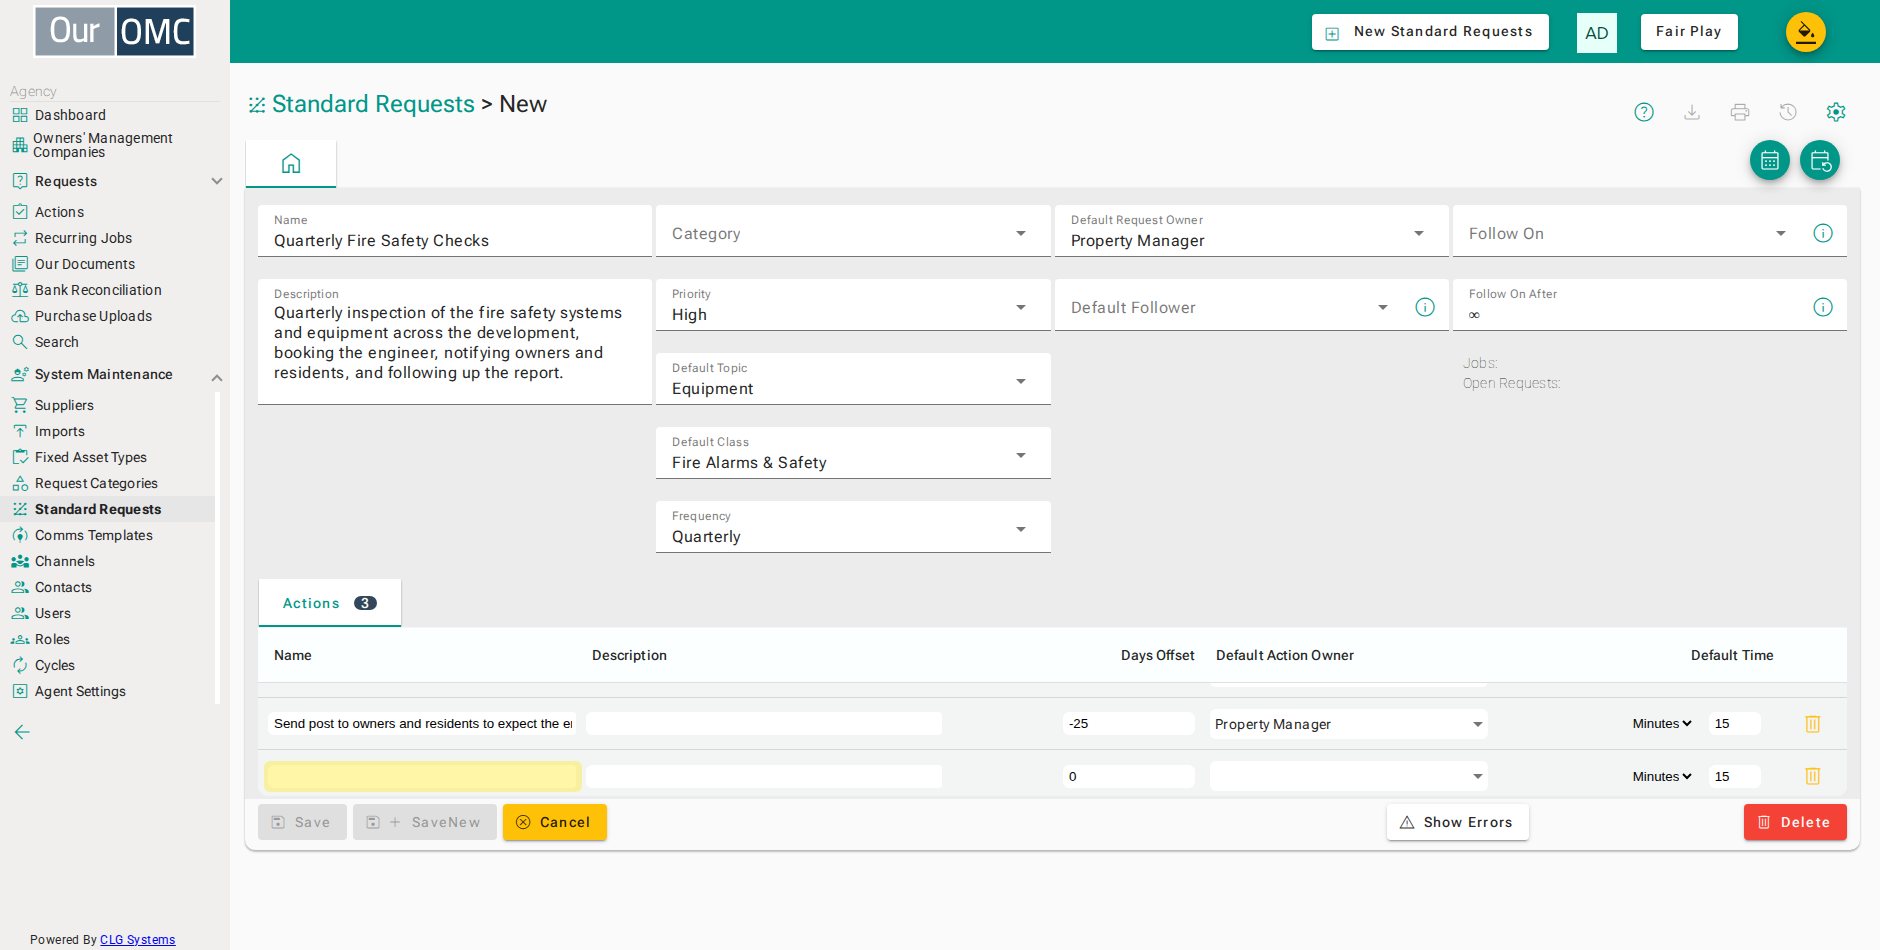1880x950 pixels.
Task: Select the Actions tab
Action: click(330, 603)
